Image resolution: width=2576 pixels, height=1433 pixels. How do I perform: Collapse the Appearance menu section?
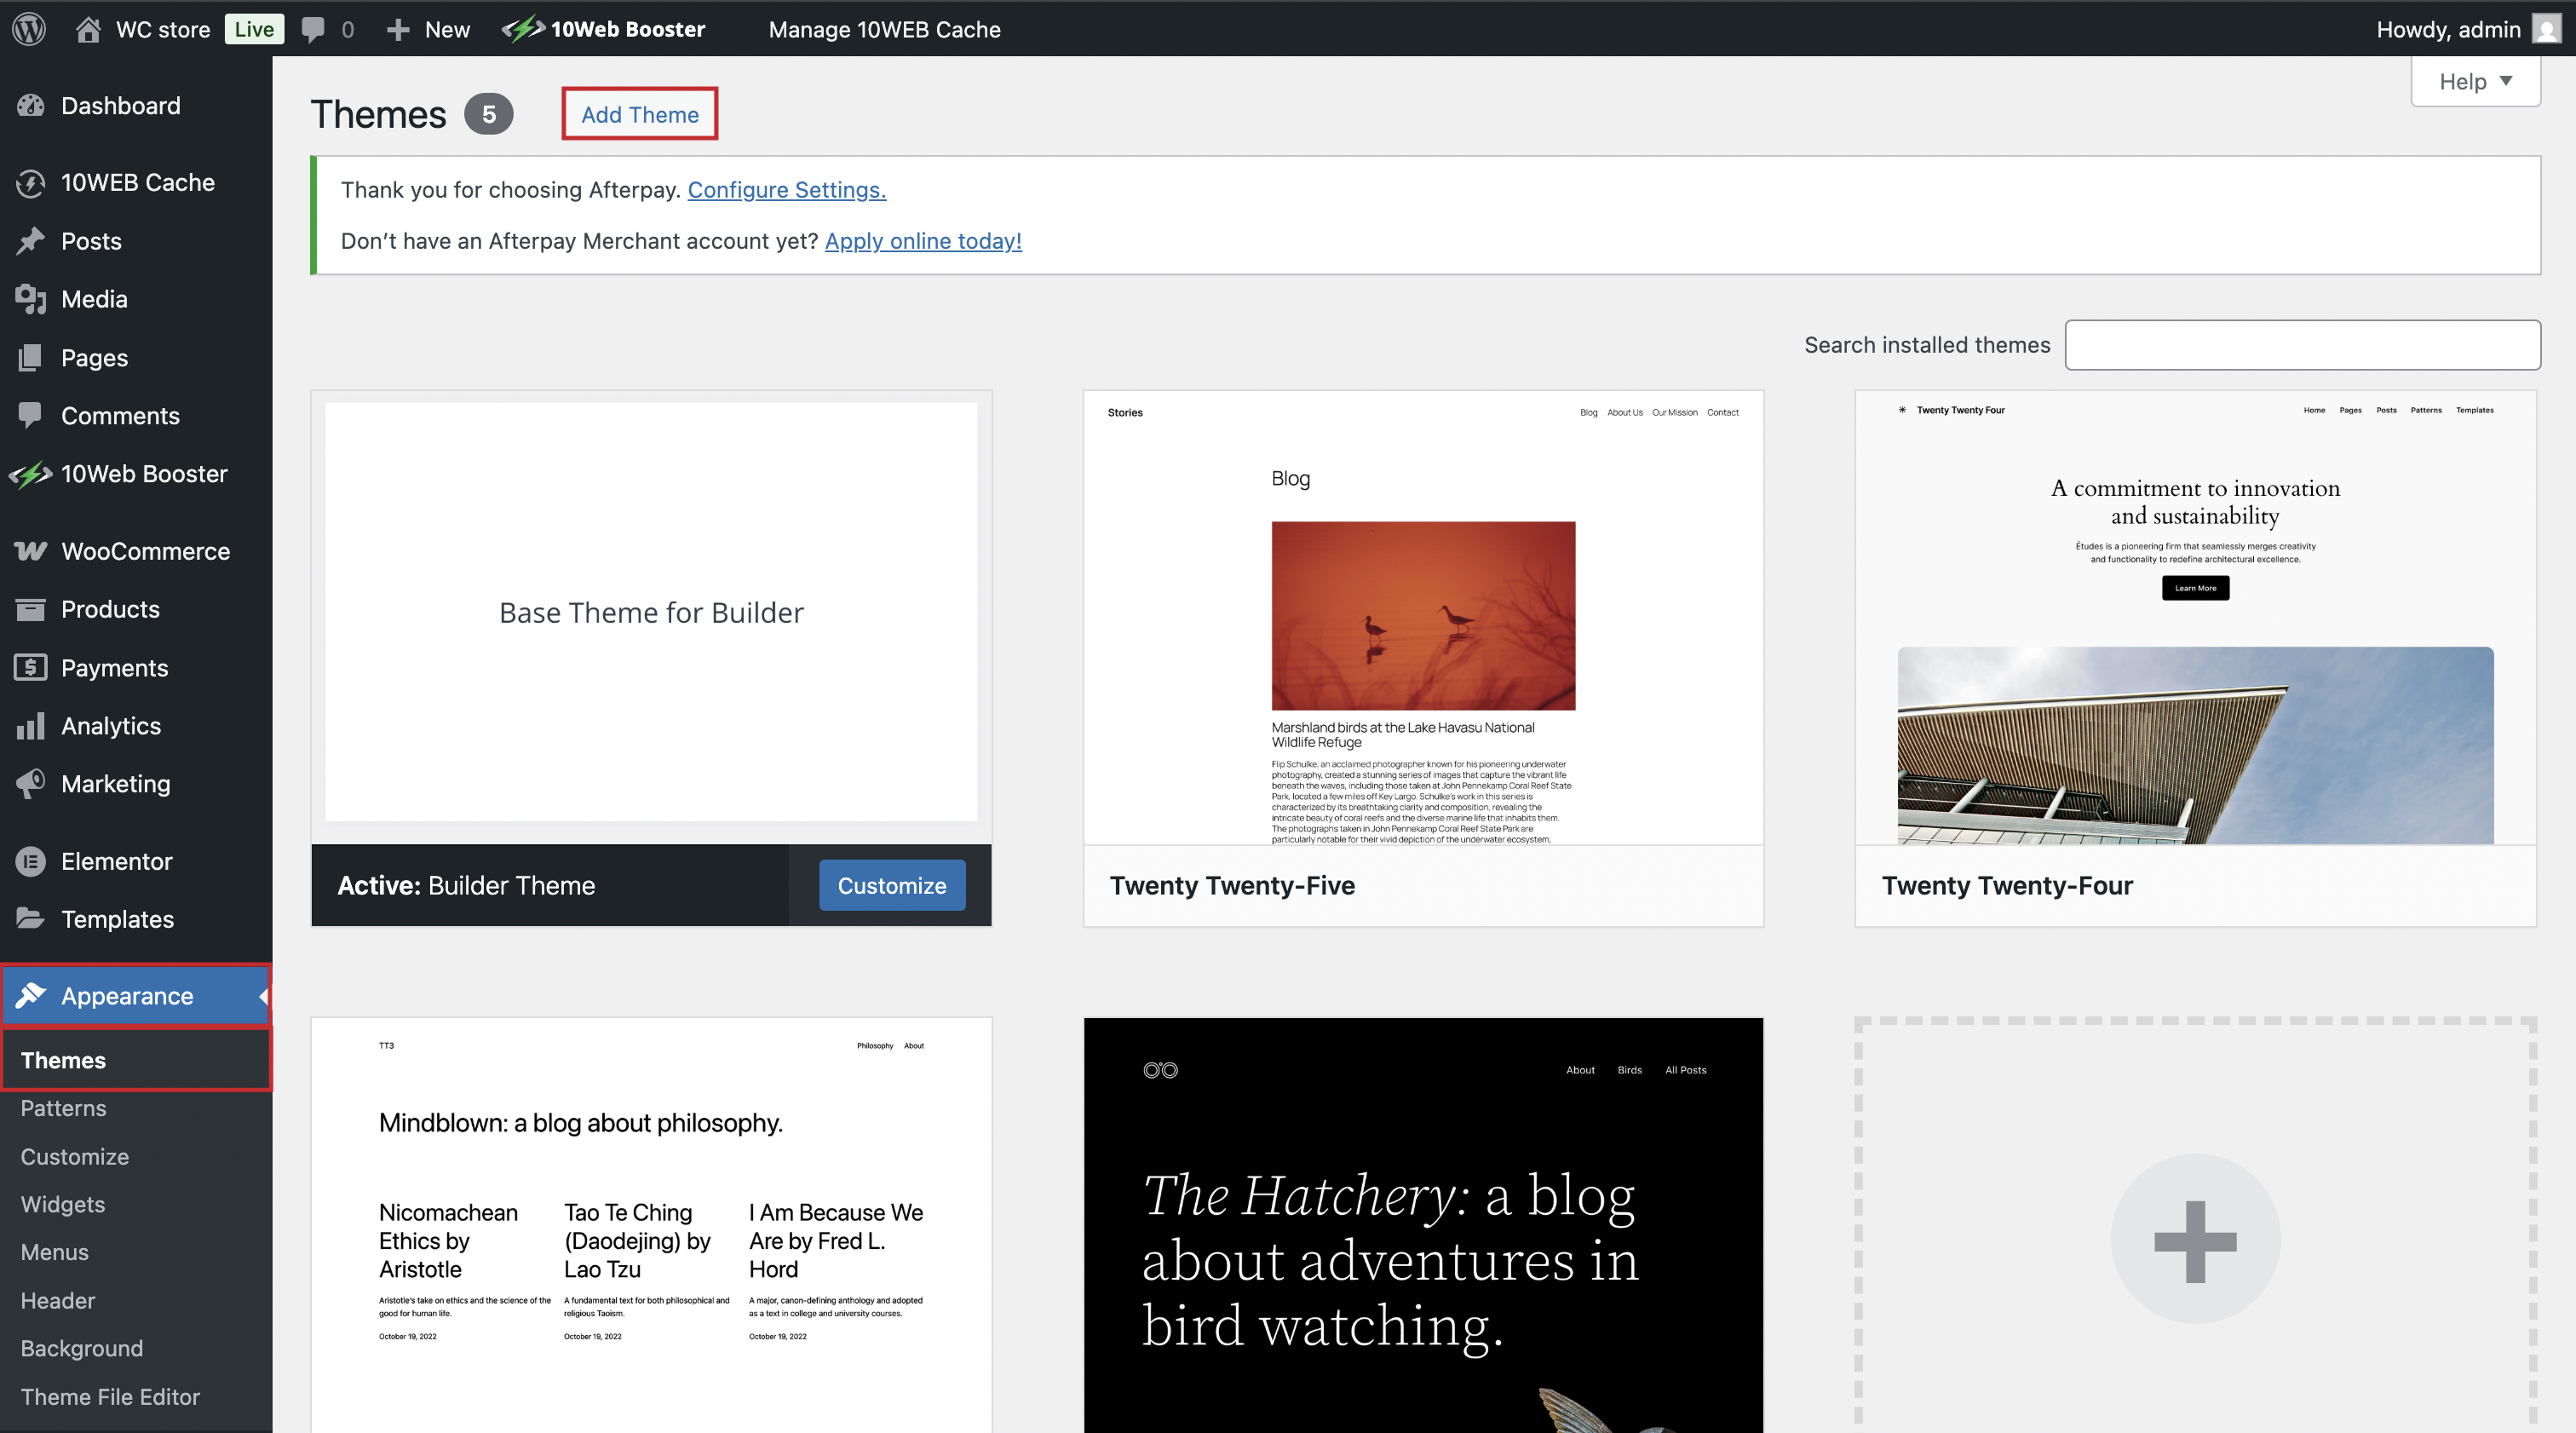tap(127, 996)
